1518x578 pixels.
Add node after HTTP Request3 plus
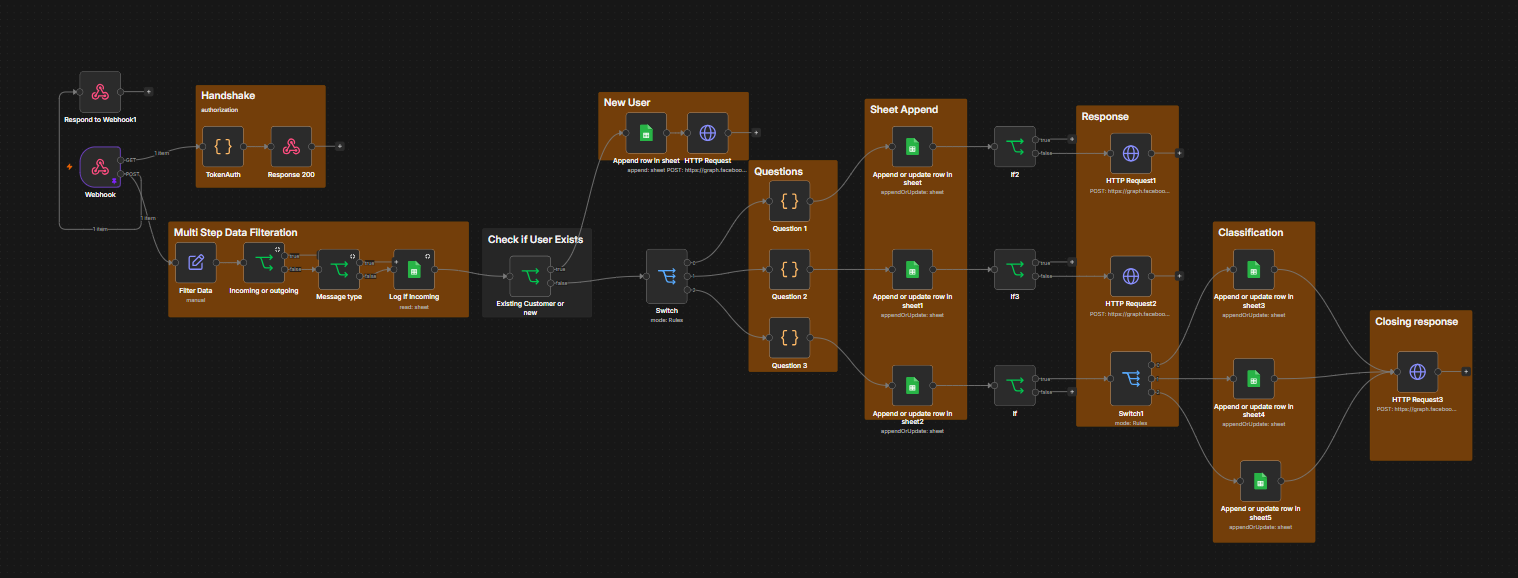point(1467,372)
